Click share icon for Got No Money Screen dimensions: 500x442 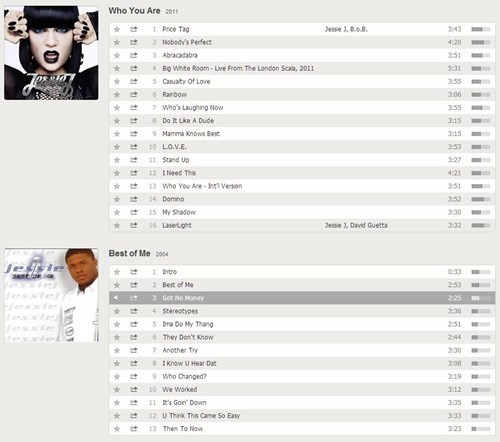tap(134, 298)
